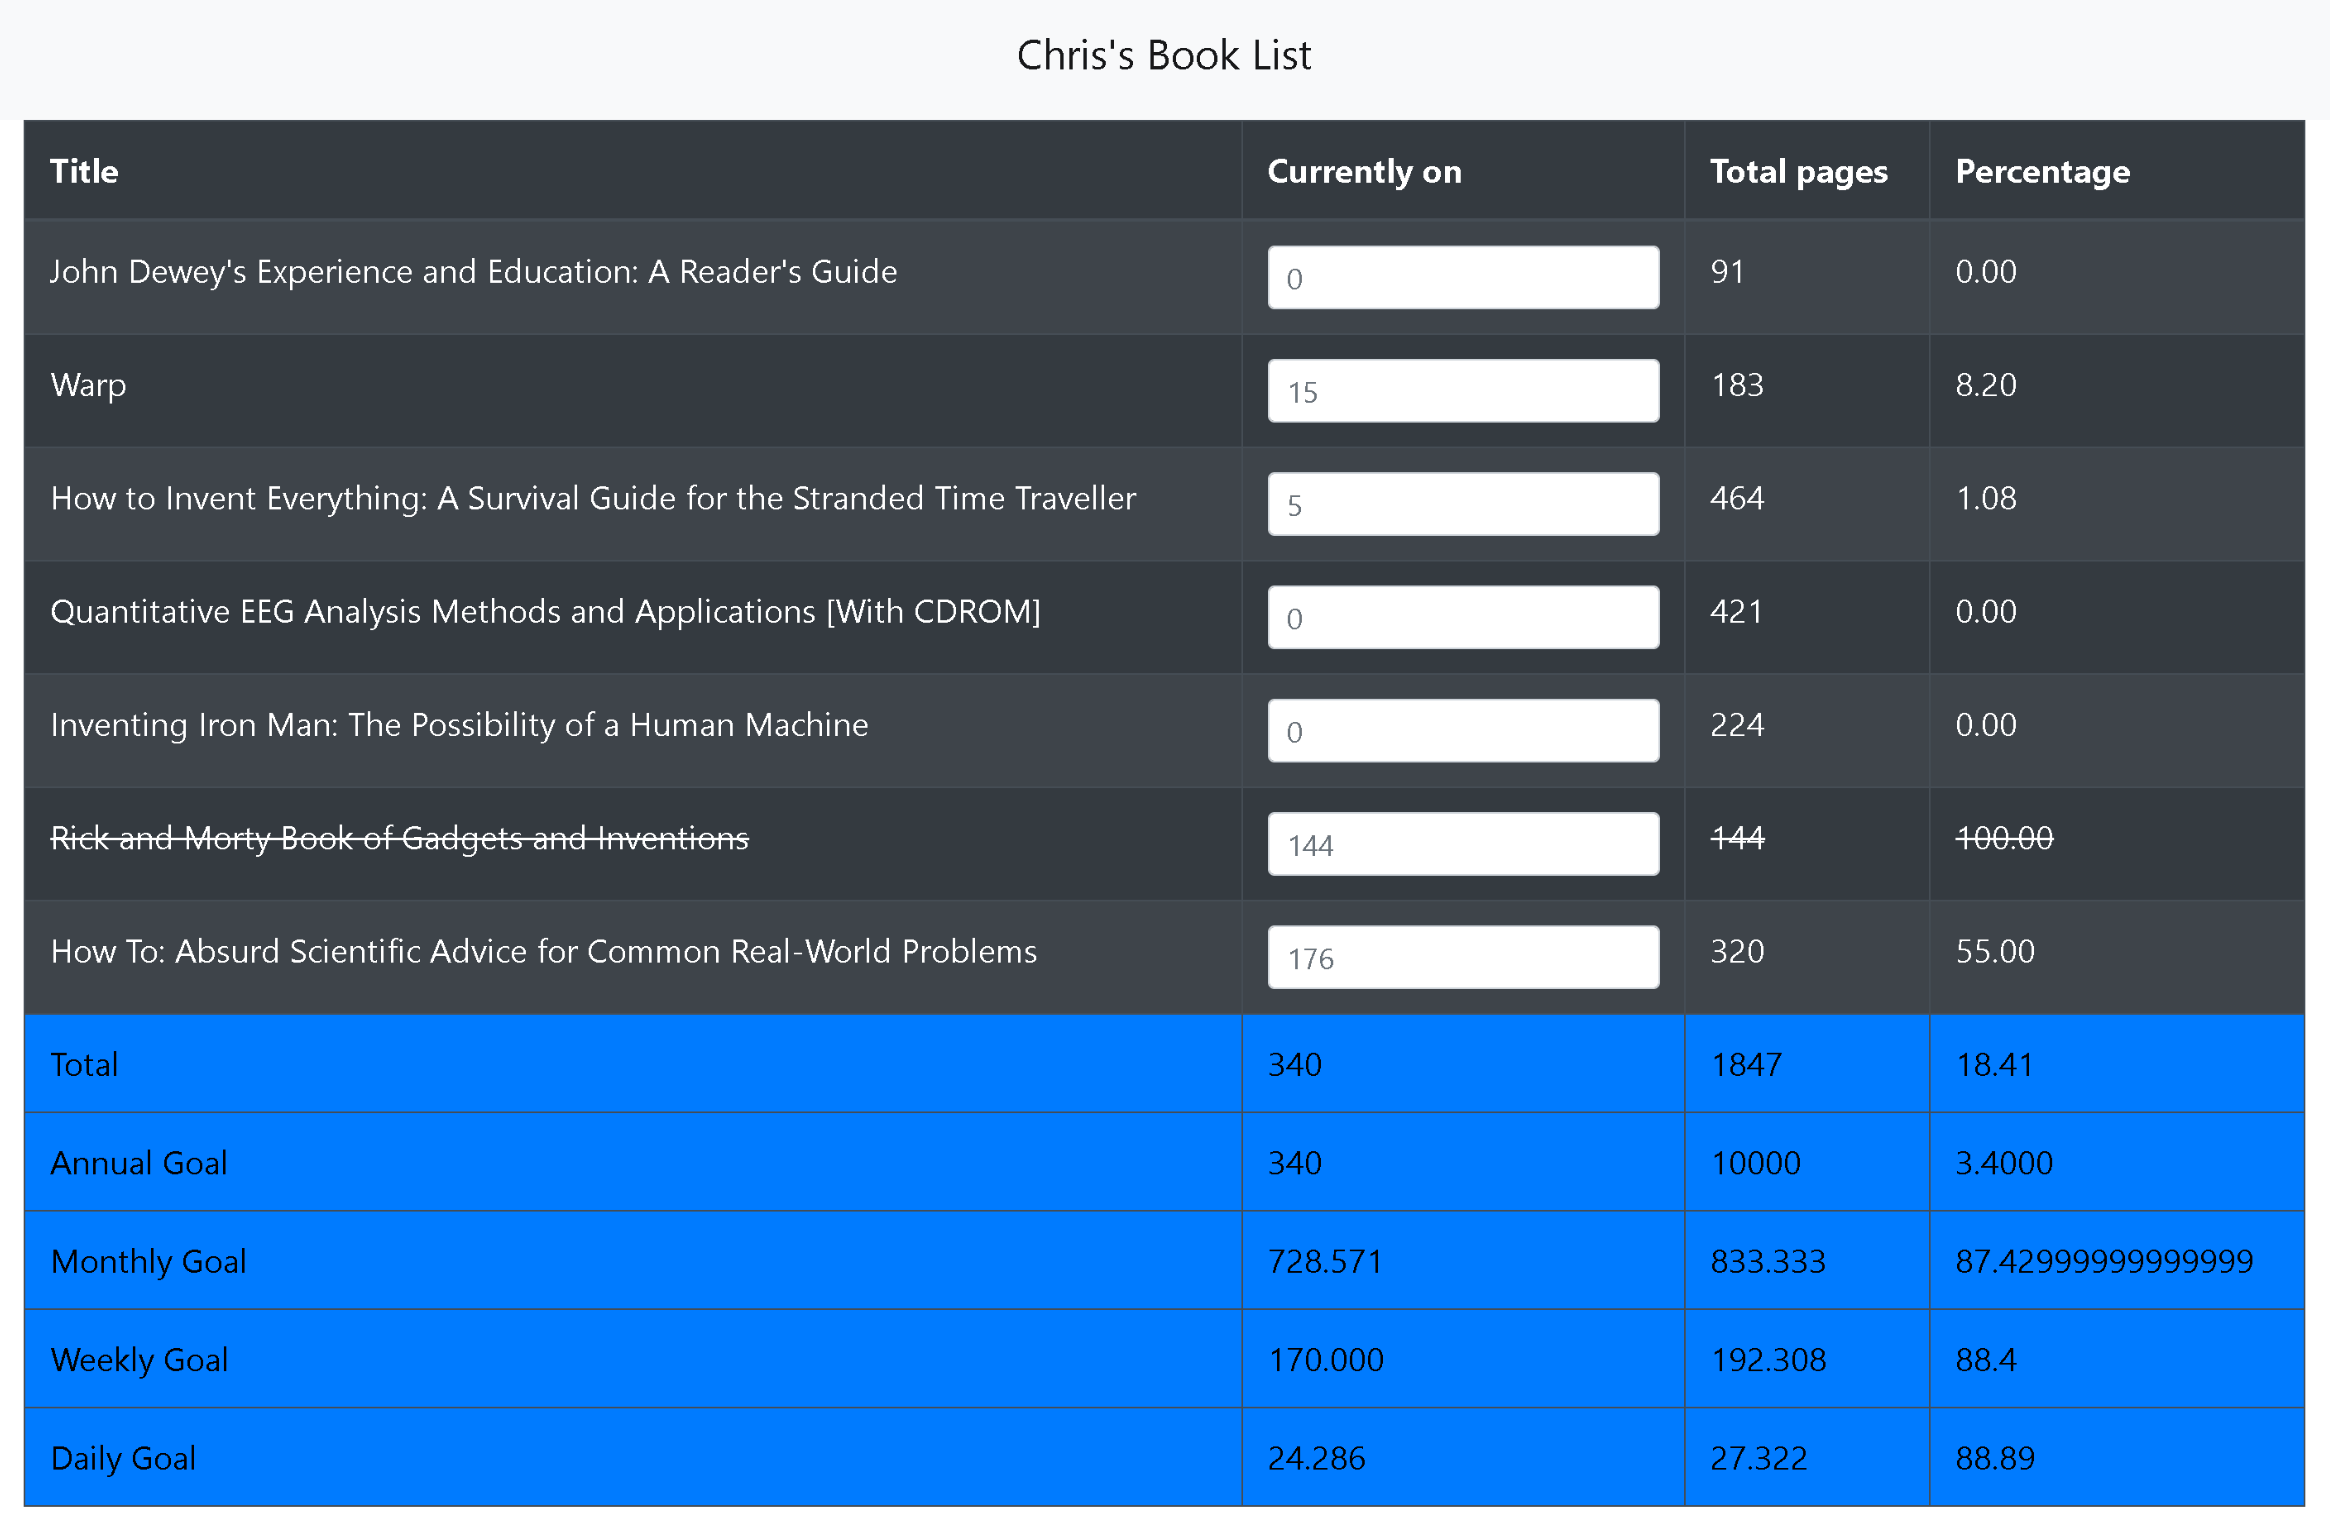Click the Warp book title
The image size is (2330, 1522).
click(88, 385)
